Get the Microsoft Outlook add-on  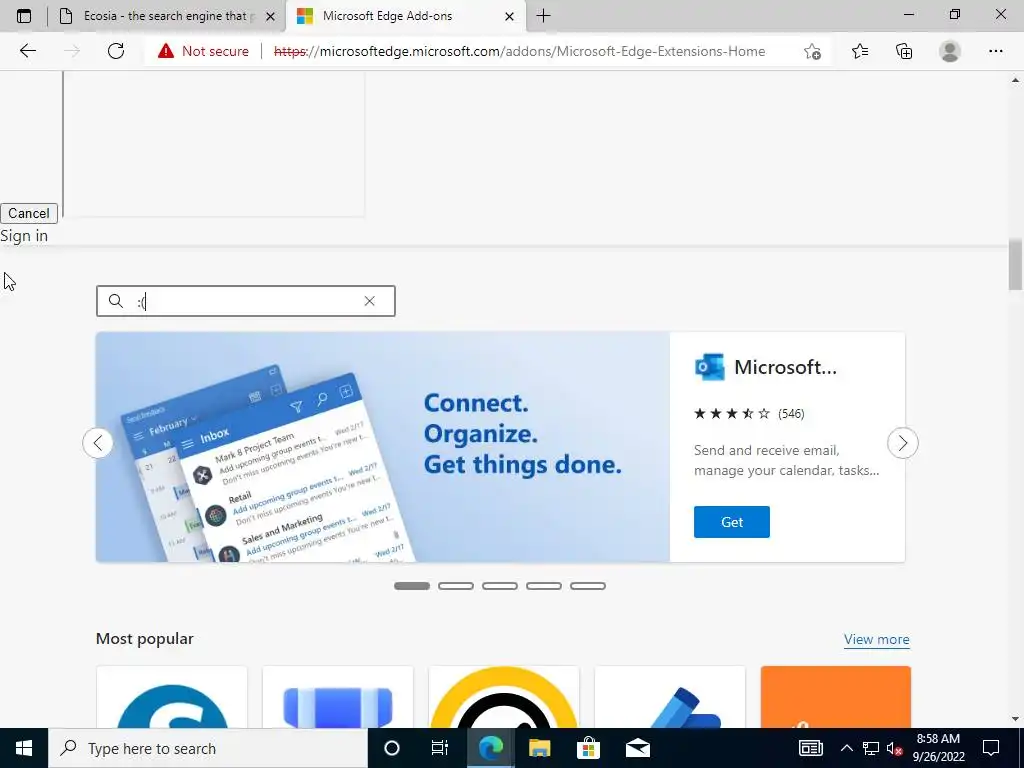731,522
